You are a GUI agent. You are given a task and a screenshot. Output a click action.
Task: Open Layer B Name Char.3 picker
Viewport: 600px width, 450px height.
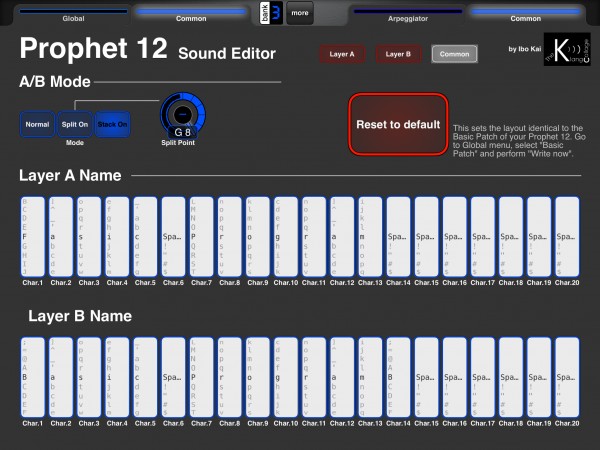tap(89, 377)
